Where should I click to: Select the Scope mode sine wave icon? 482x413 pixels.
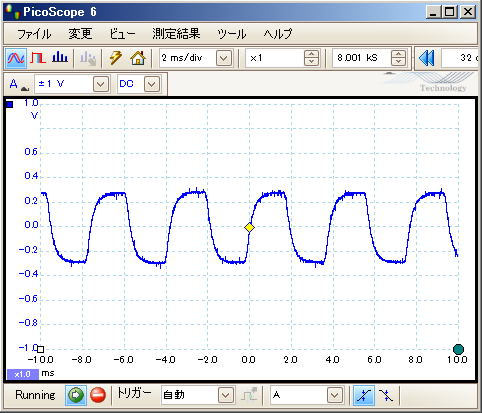[16, 58]
